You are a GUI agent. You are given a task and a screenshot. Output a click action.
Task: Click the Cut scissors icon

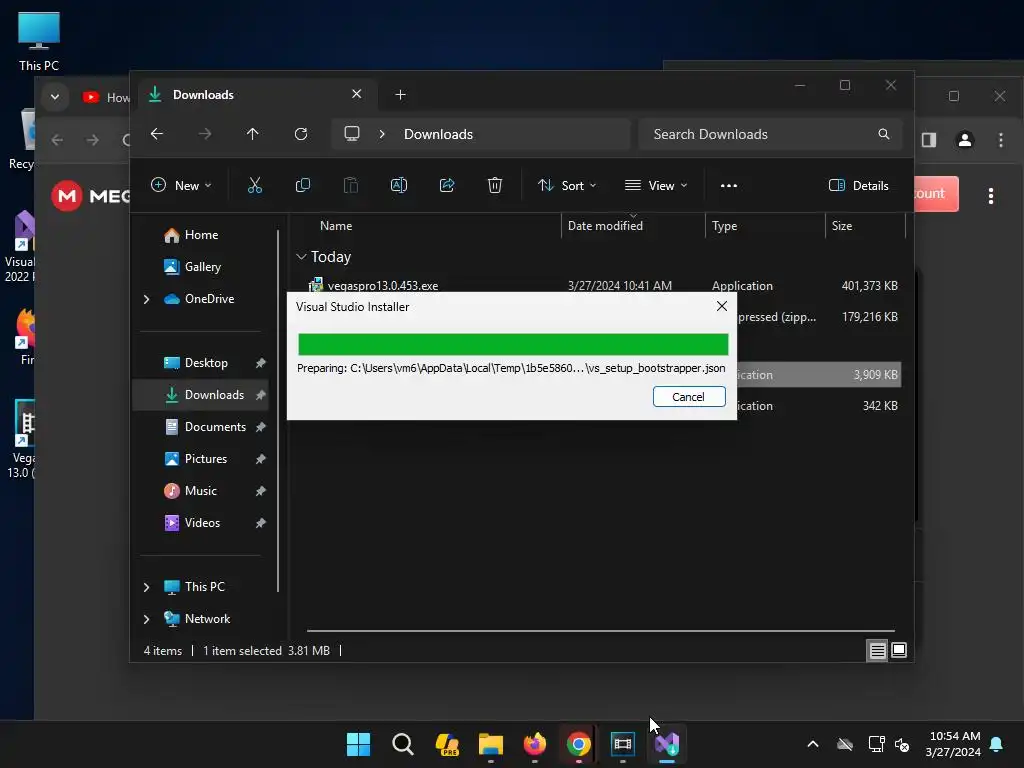255,185
